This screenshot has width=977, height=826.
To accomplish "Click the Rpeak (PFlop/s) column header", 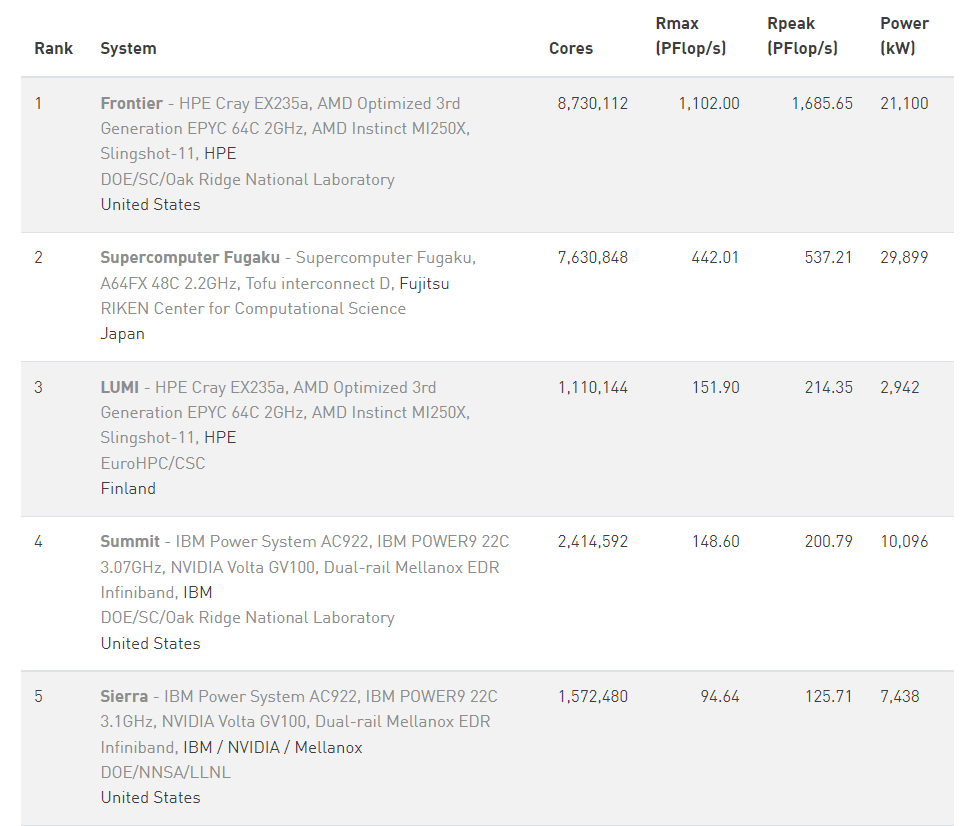I will (803, 36).
